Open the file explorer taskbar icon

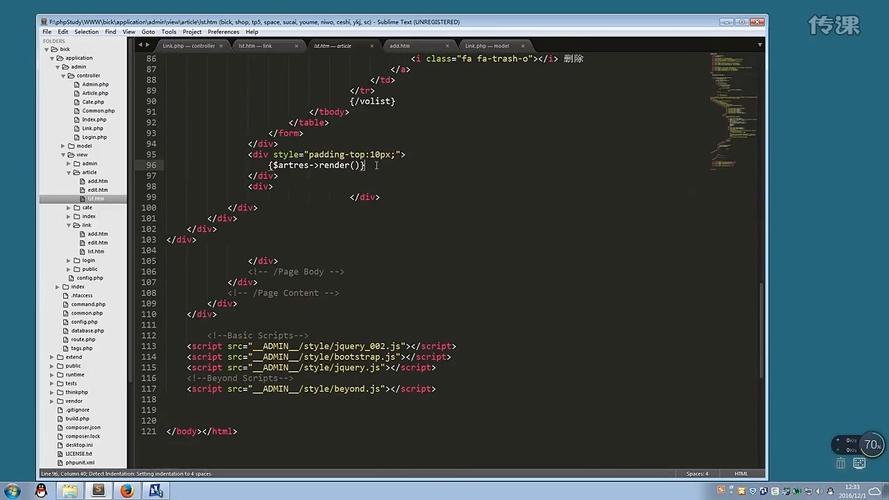tap(68, 490)
